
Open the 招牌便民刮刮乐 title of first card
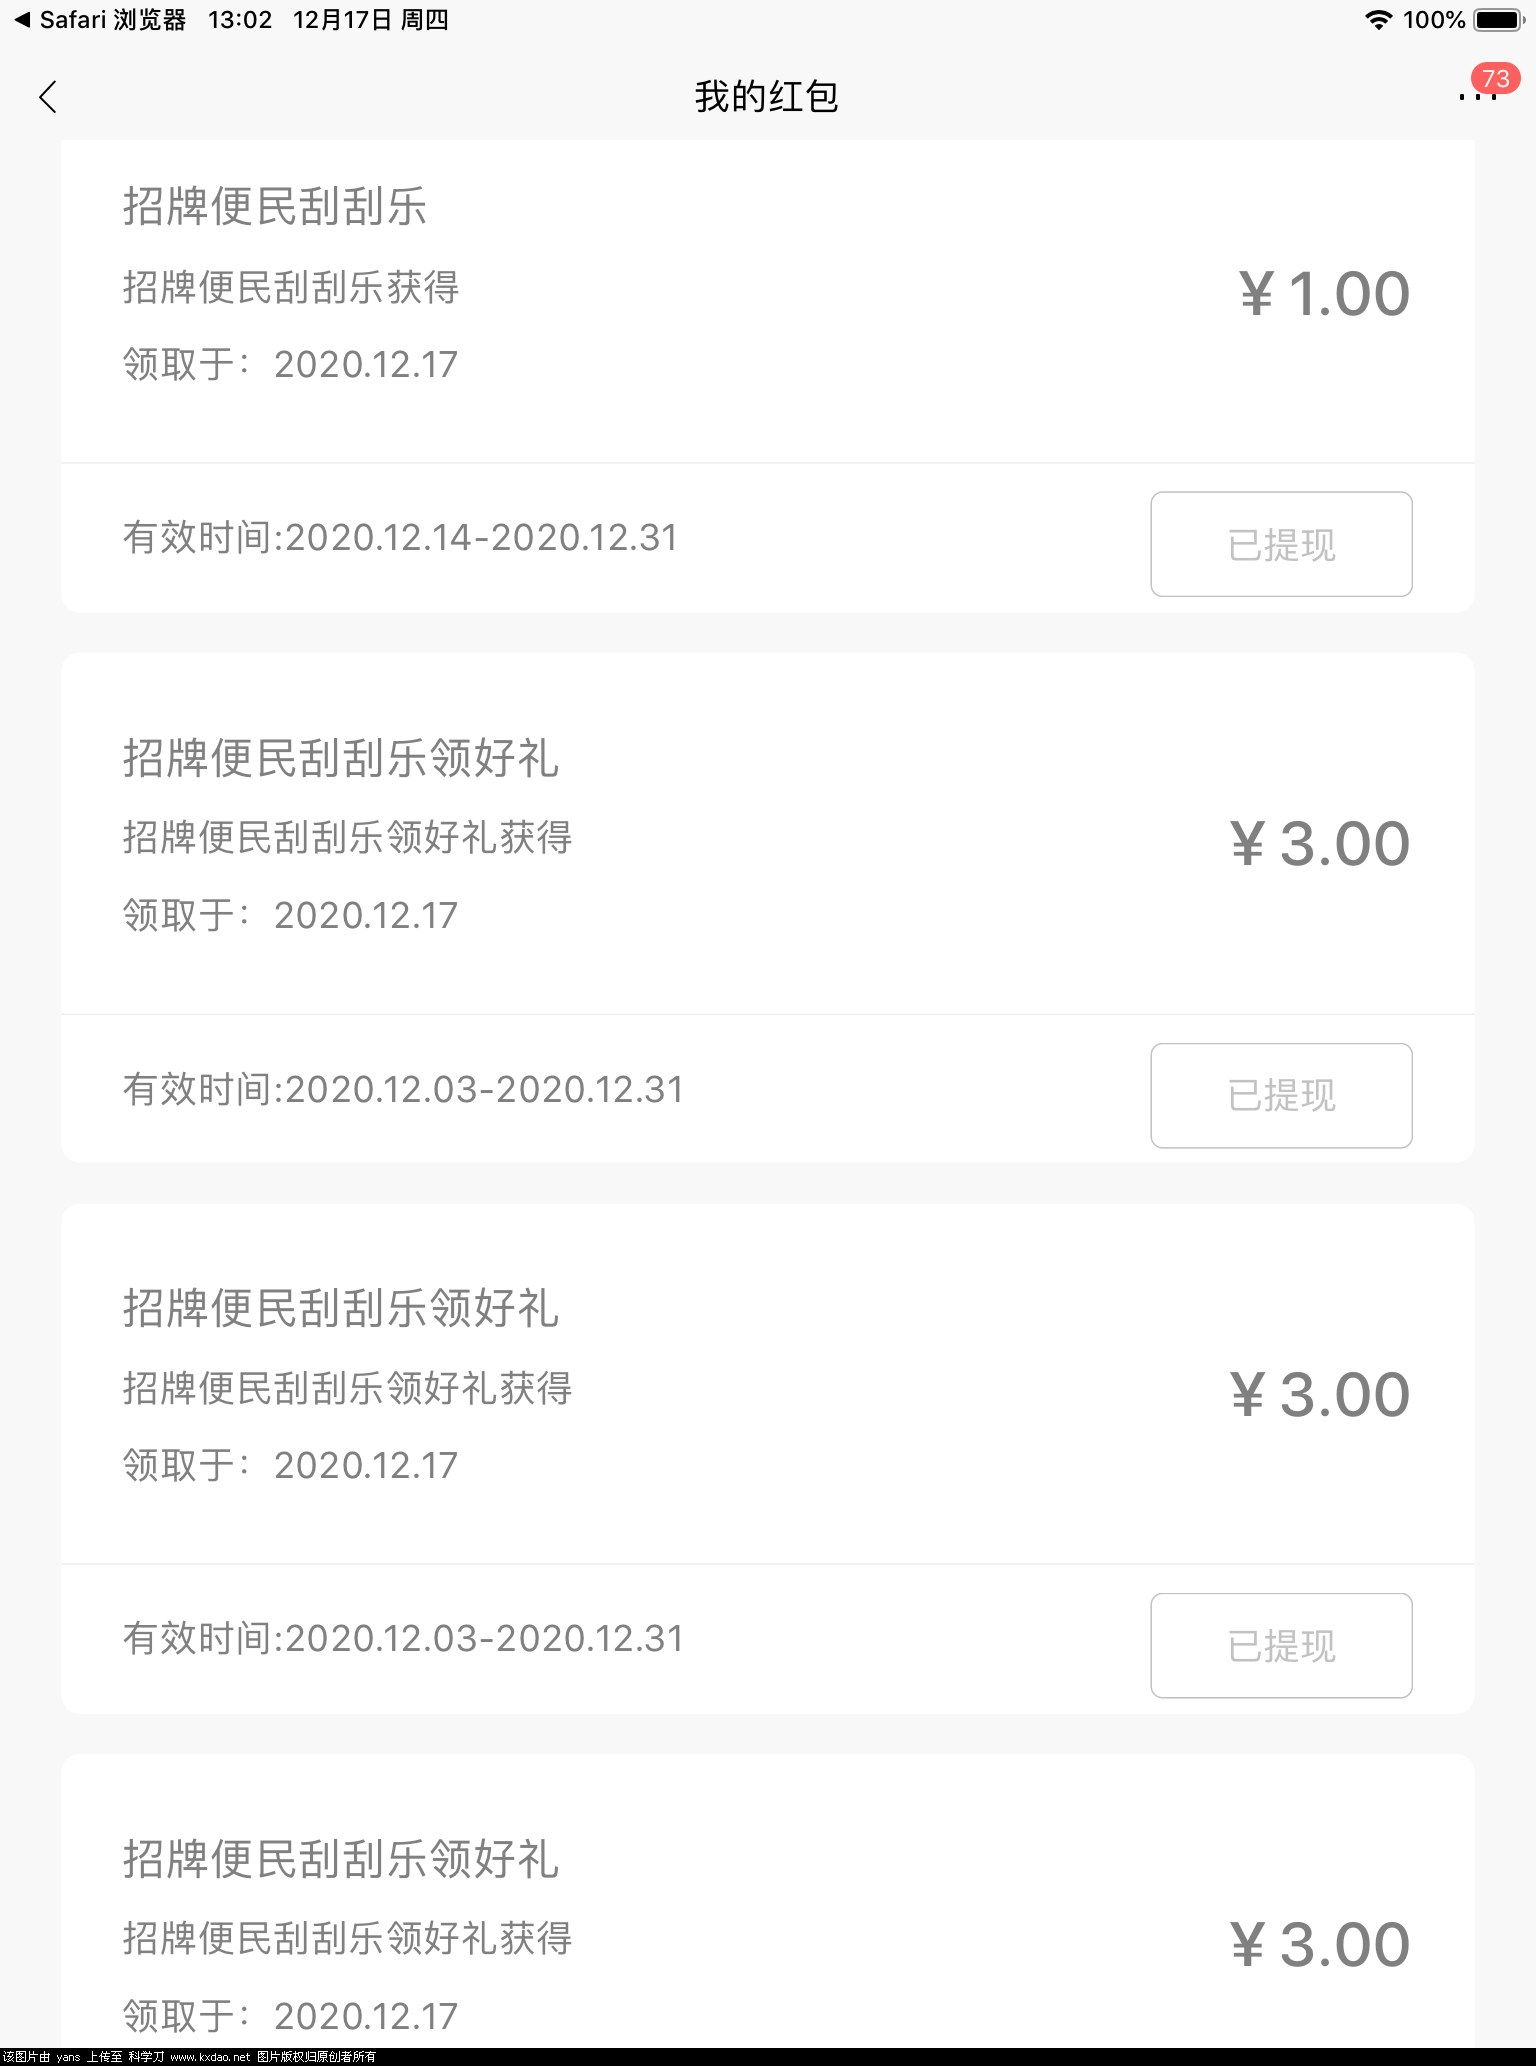point(275,207)
